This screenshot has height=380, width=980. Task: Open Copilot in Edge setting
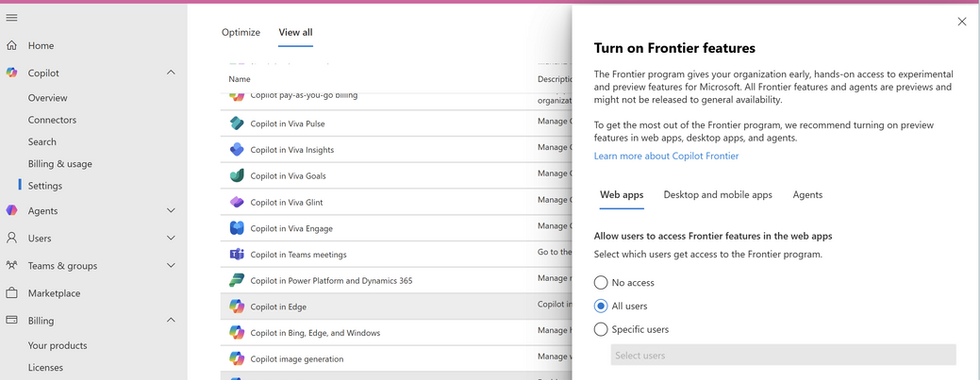(278, 307)
